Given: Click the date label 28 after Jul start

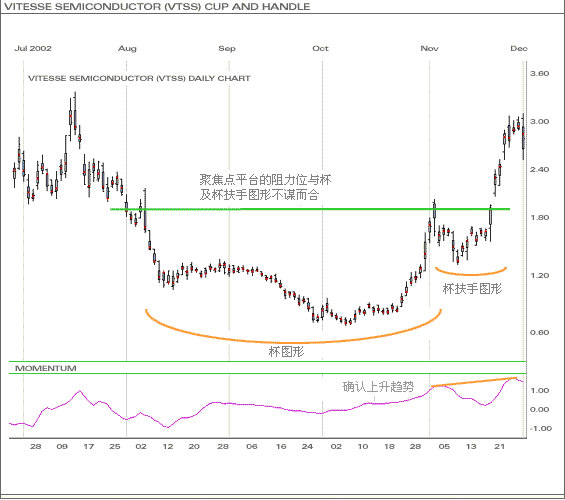Looking at the screenshot, I should click(35, 447).
